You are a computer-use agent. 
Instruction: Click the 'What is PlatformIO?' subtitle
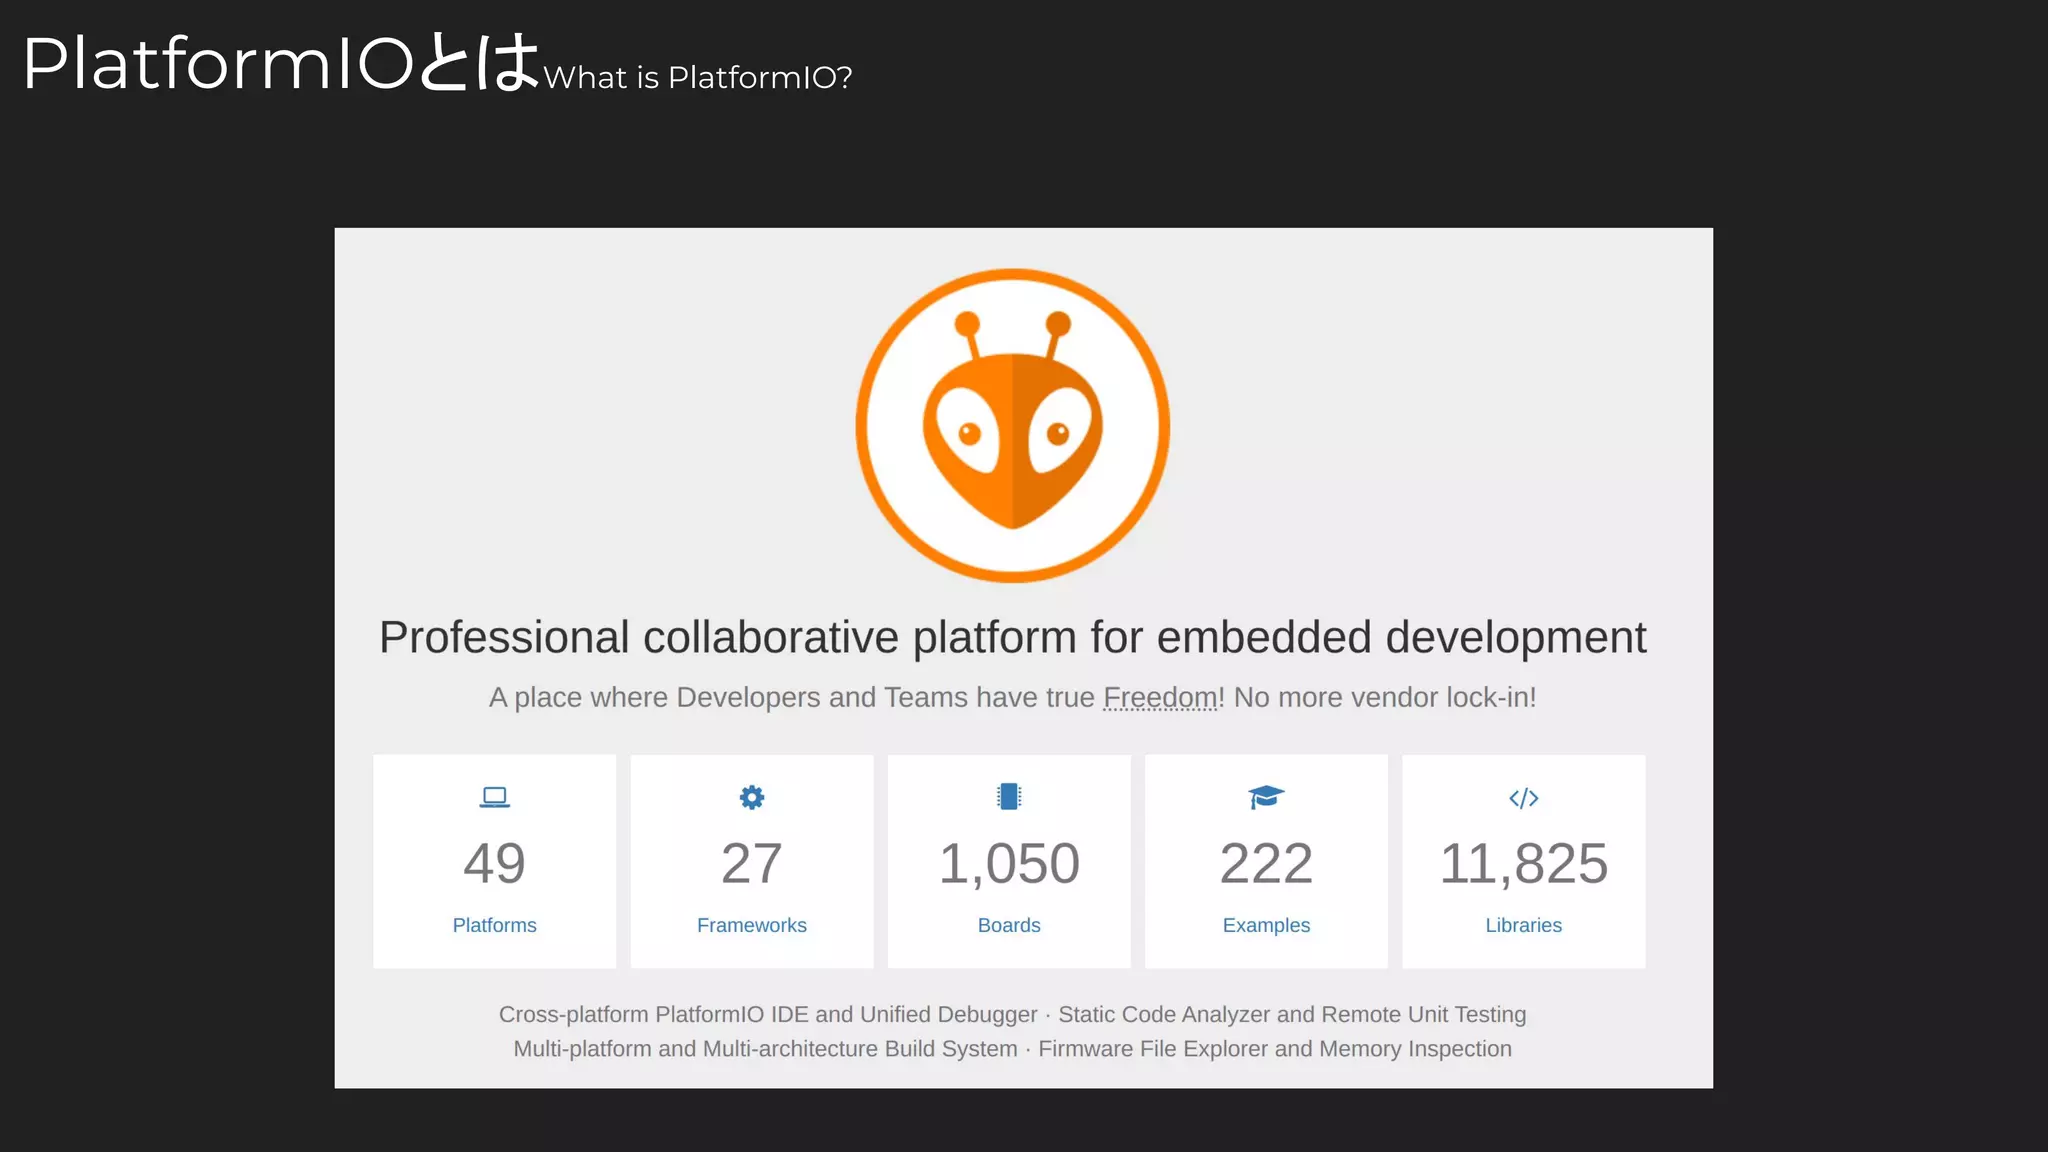tap(698, 77)
